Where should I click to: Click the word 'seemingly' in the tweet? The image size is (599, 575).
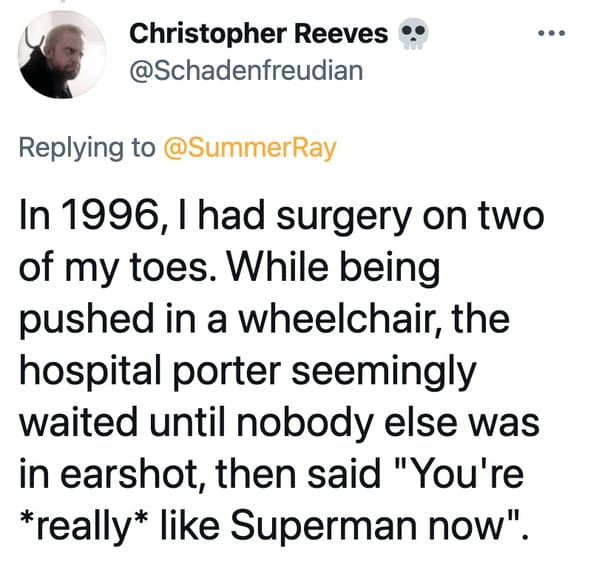click(x=384, y=373)
